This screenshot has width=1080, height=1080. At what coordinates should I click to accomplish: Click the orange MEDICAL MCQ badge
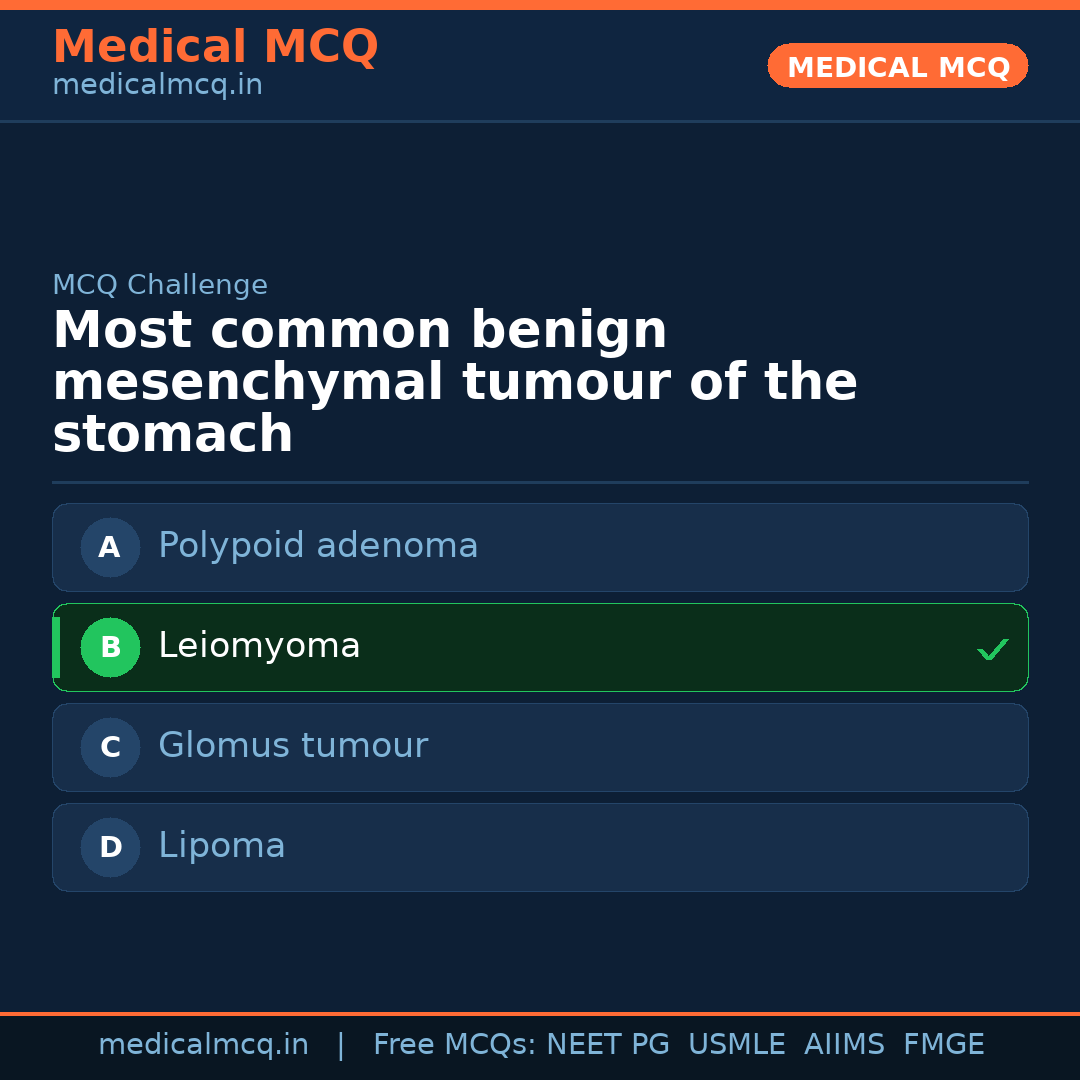(x=897, y=67)
